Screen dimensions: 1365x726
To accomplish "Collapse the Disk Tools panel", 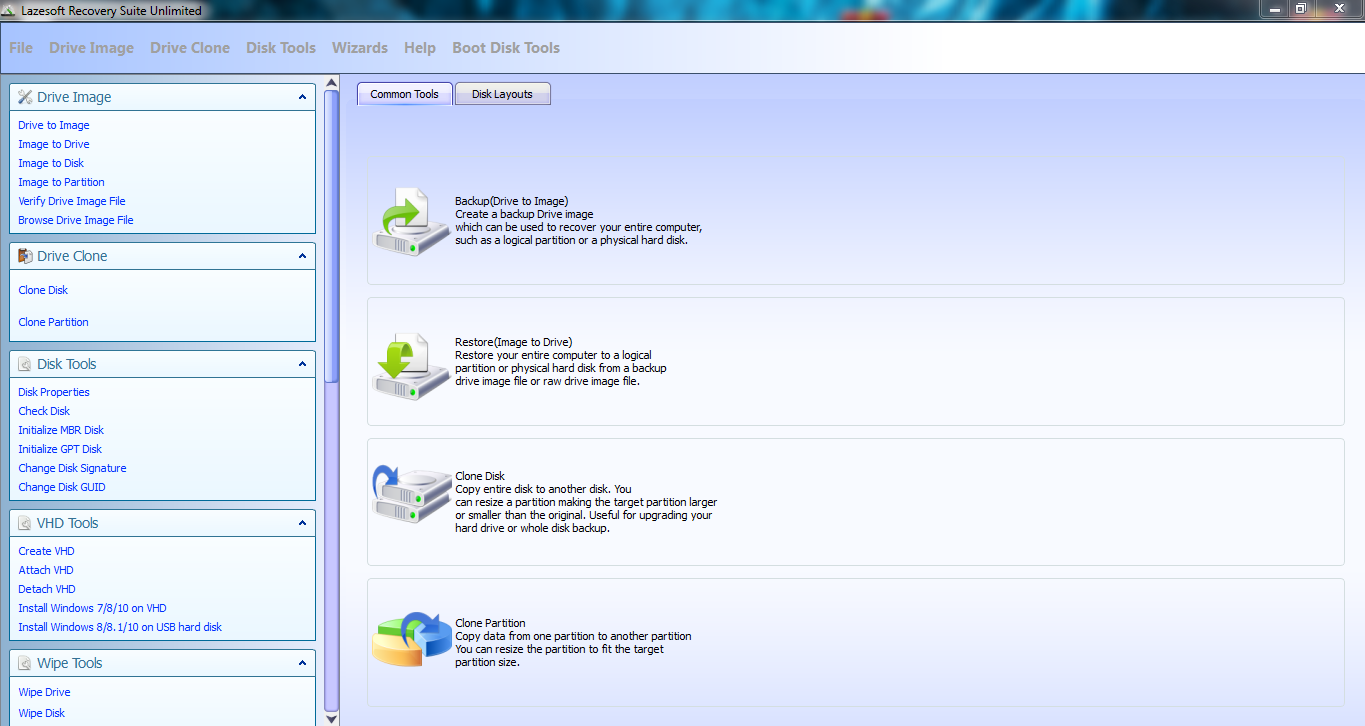I will tap(302, 364).
